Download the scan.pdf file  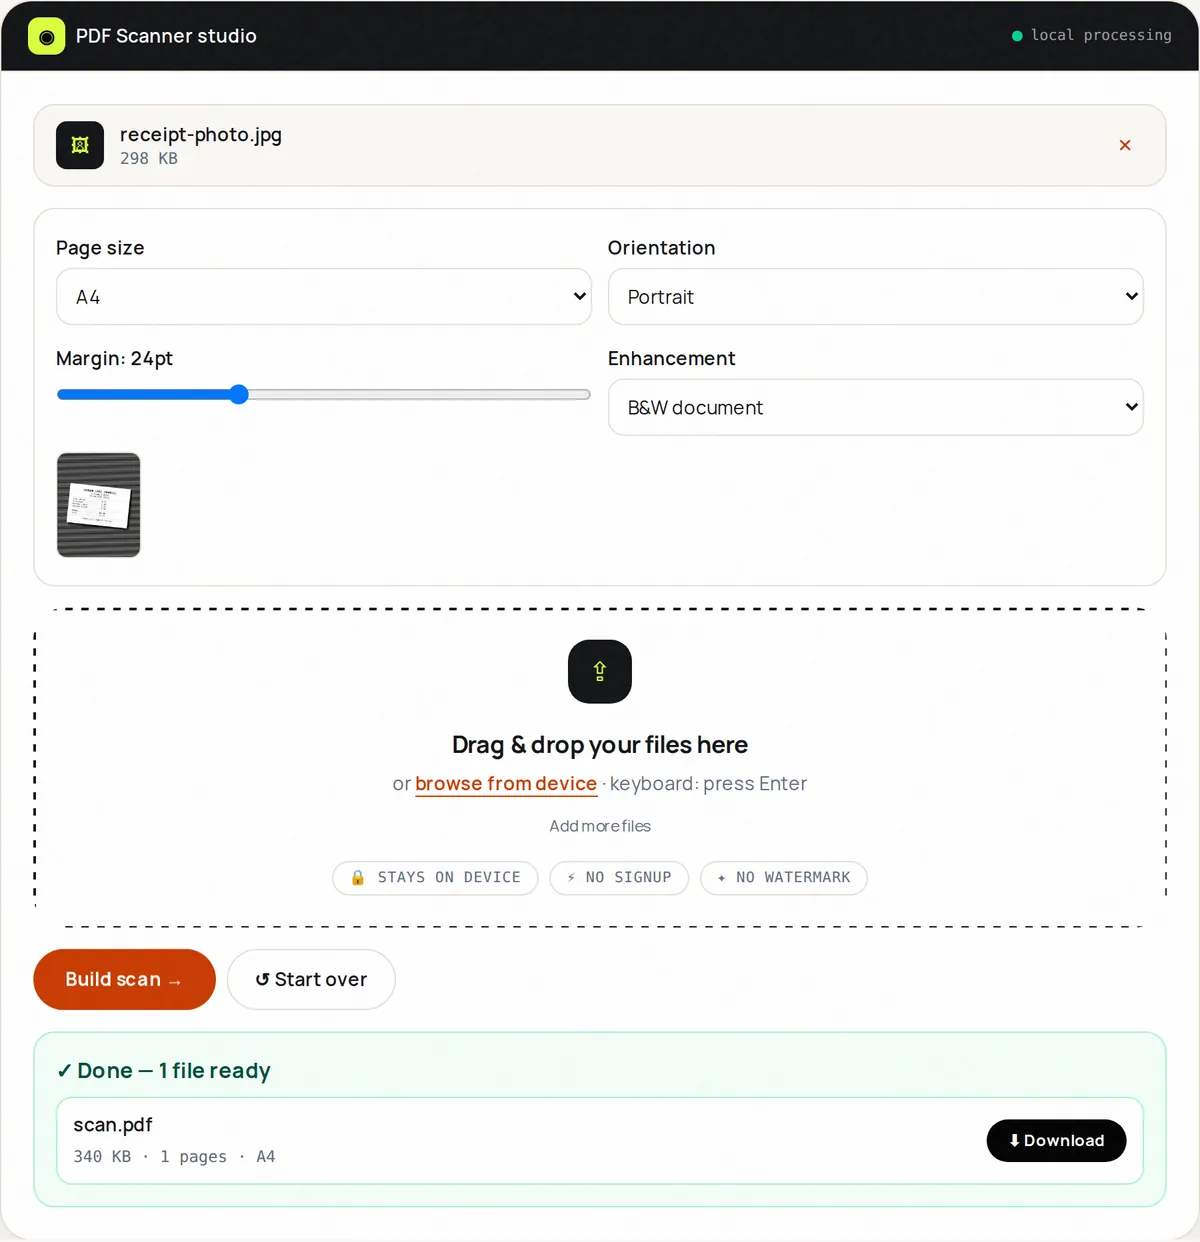pyautogui.click(x=1056, y=1140)
